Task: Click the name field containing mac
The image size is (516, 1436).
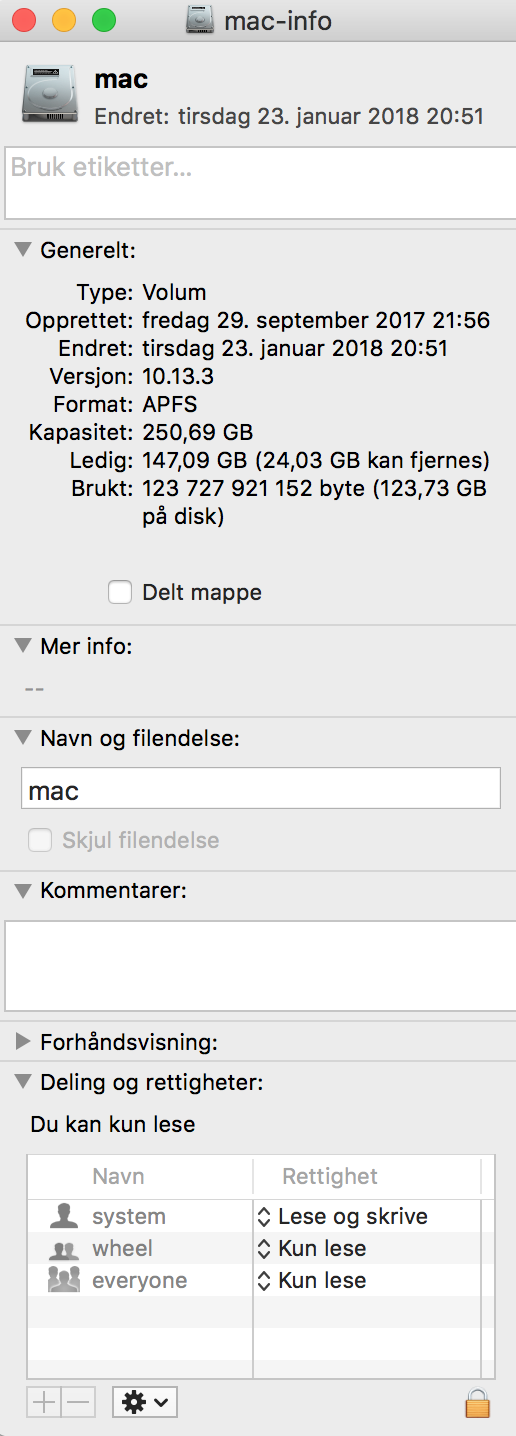Action: click(260, 788)
